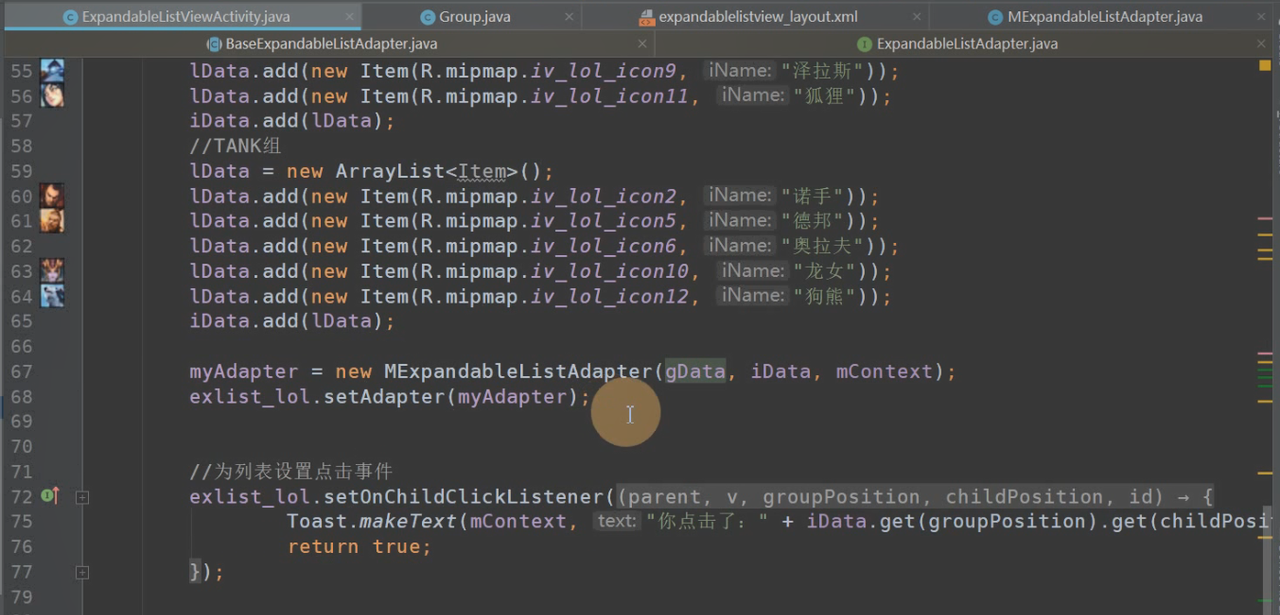Expand the folded lambda on line 72
This screenshot has height=615, width=1280.
click(x=82, y=497)
